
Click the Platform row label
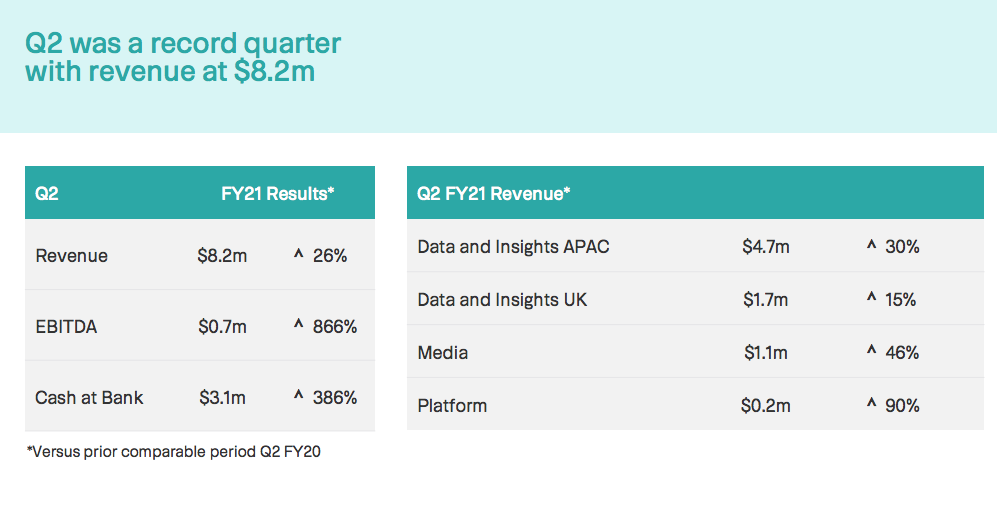click(x=452, y=405)
